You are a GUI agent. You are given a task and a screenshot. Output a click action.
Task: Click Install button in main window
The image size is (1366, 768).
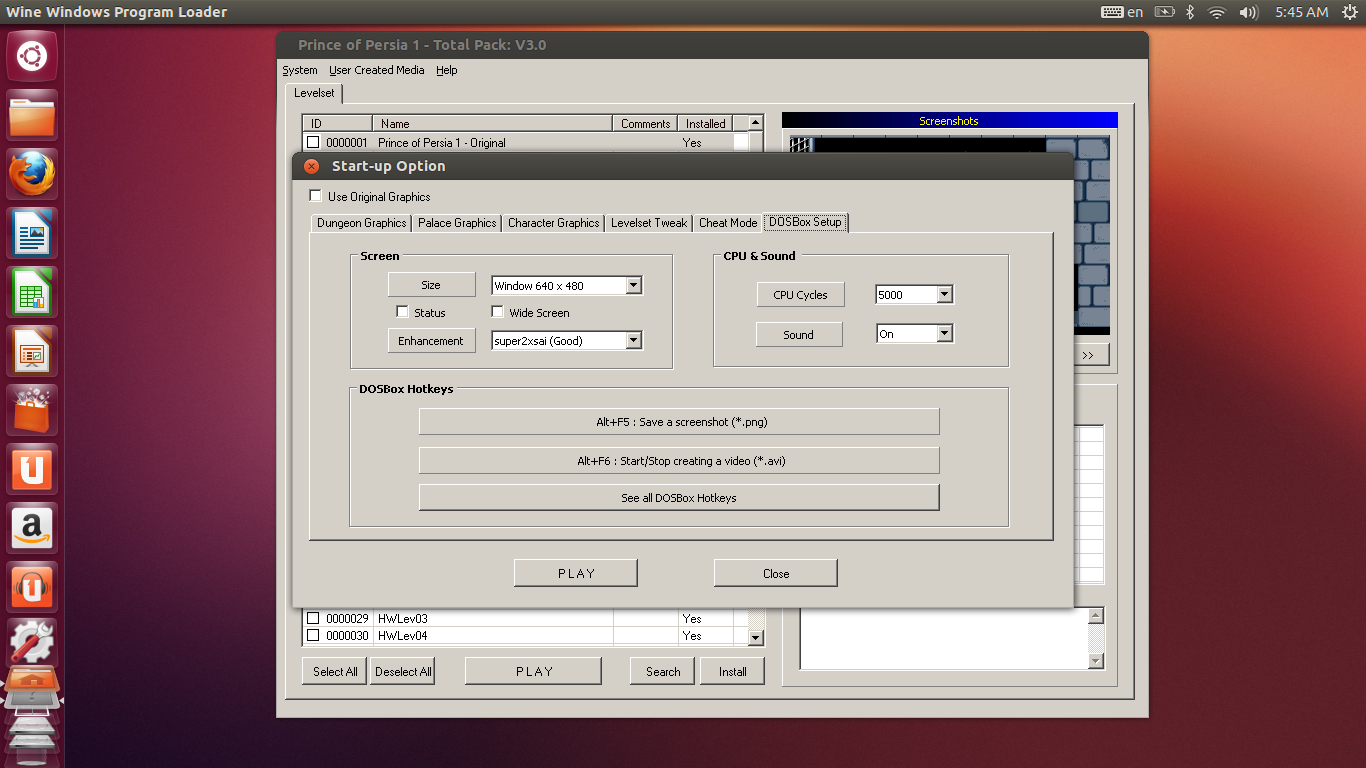pyautogui.click(x=733, y=671)
